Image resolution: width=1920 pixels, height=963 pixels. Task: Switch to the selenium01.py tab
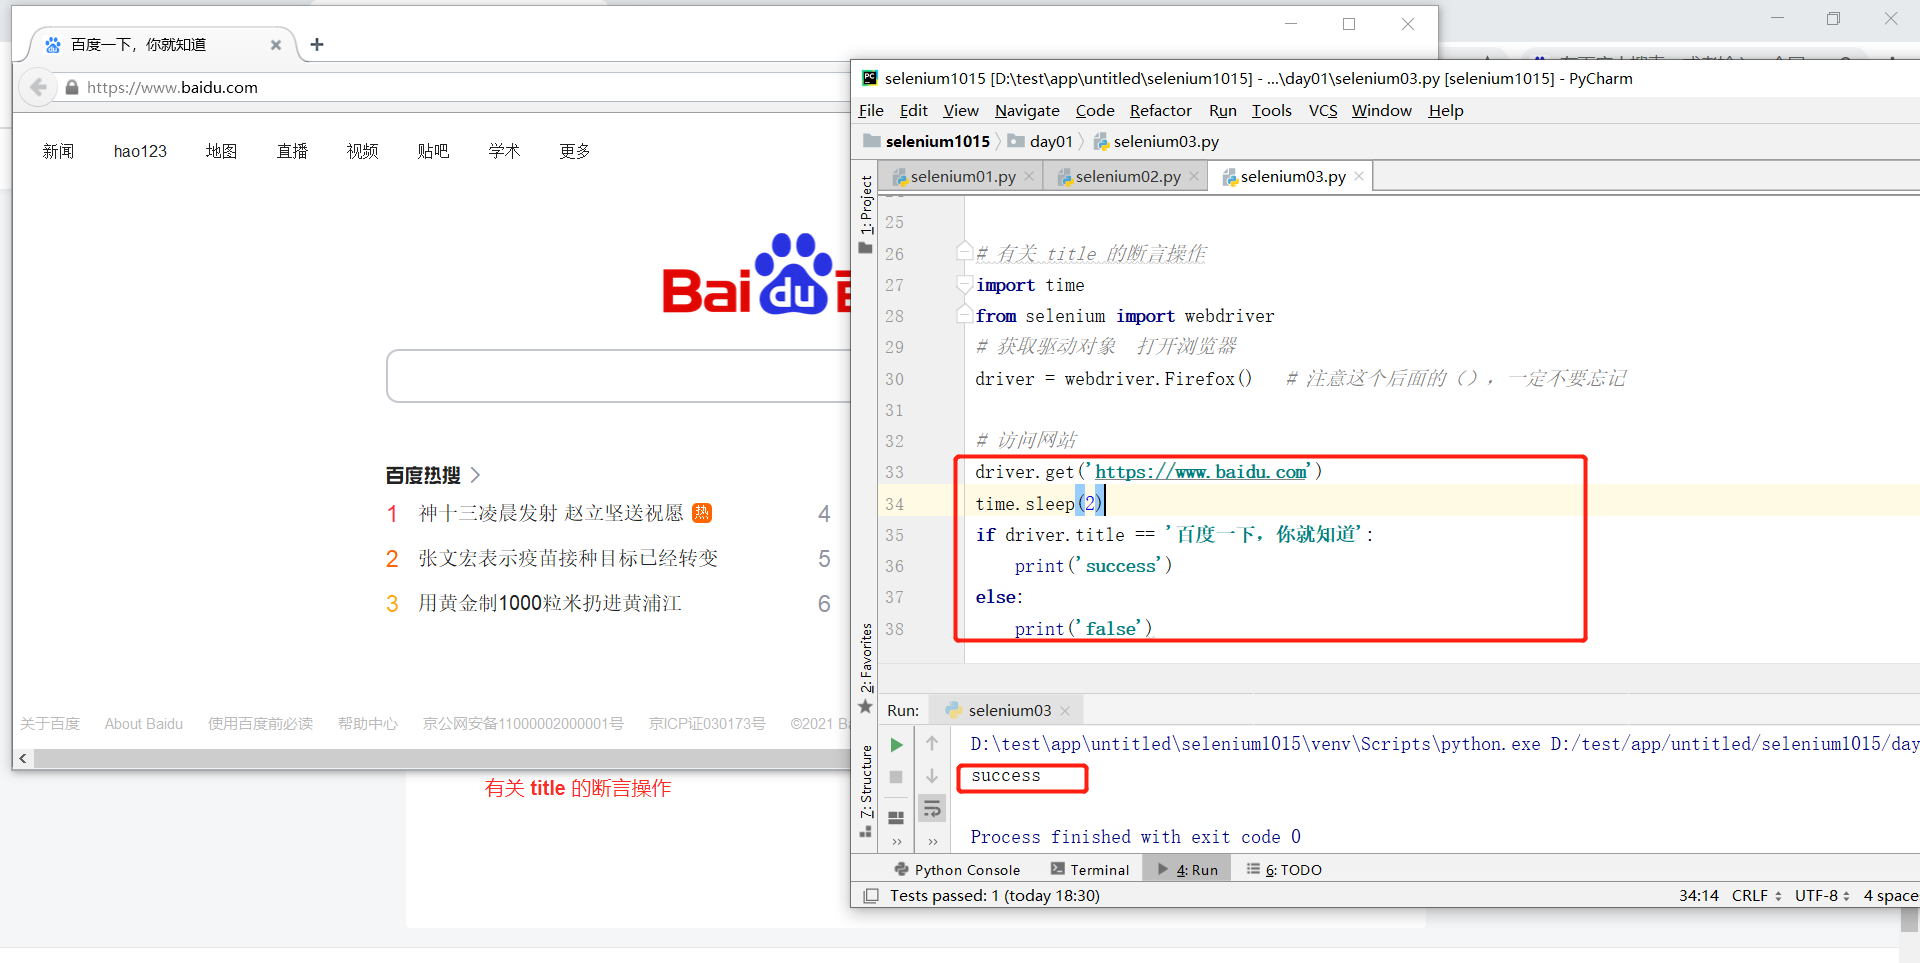pyautogui.click(x=962, y=177)
